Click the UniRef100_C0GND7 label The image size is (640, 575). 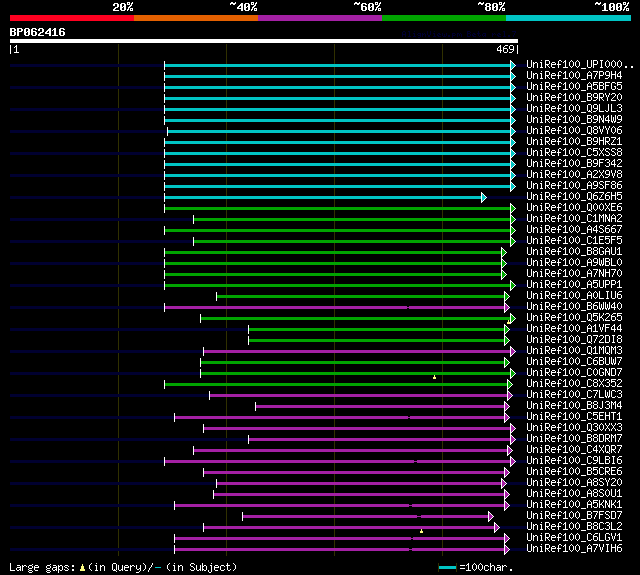tap(574, 373)
